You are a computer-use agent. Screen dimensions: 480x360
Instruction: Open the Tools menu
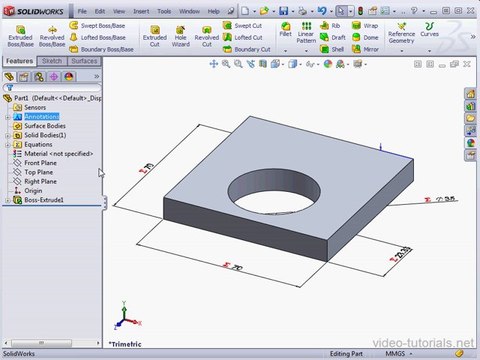(x=164, y=11)
